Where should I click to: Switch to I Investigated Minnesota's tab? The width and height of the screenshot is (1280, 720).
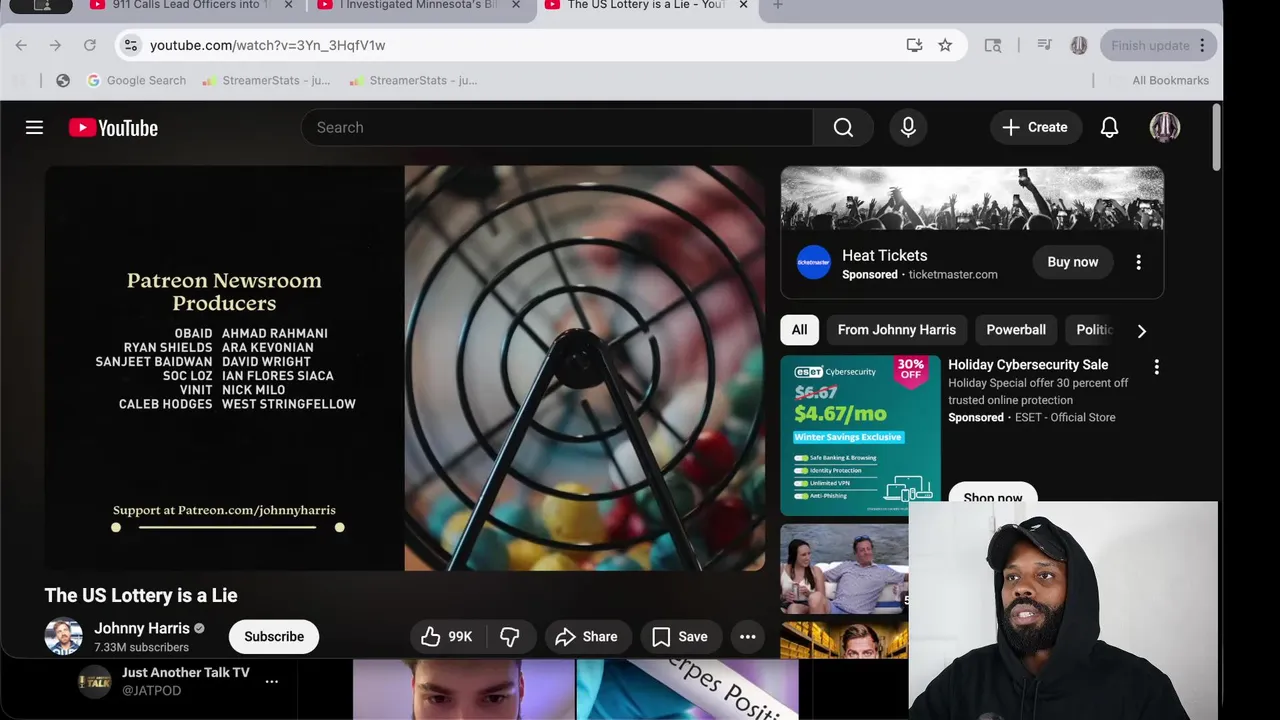[418, 6]
